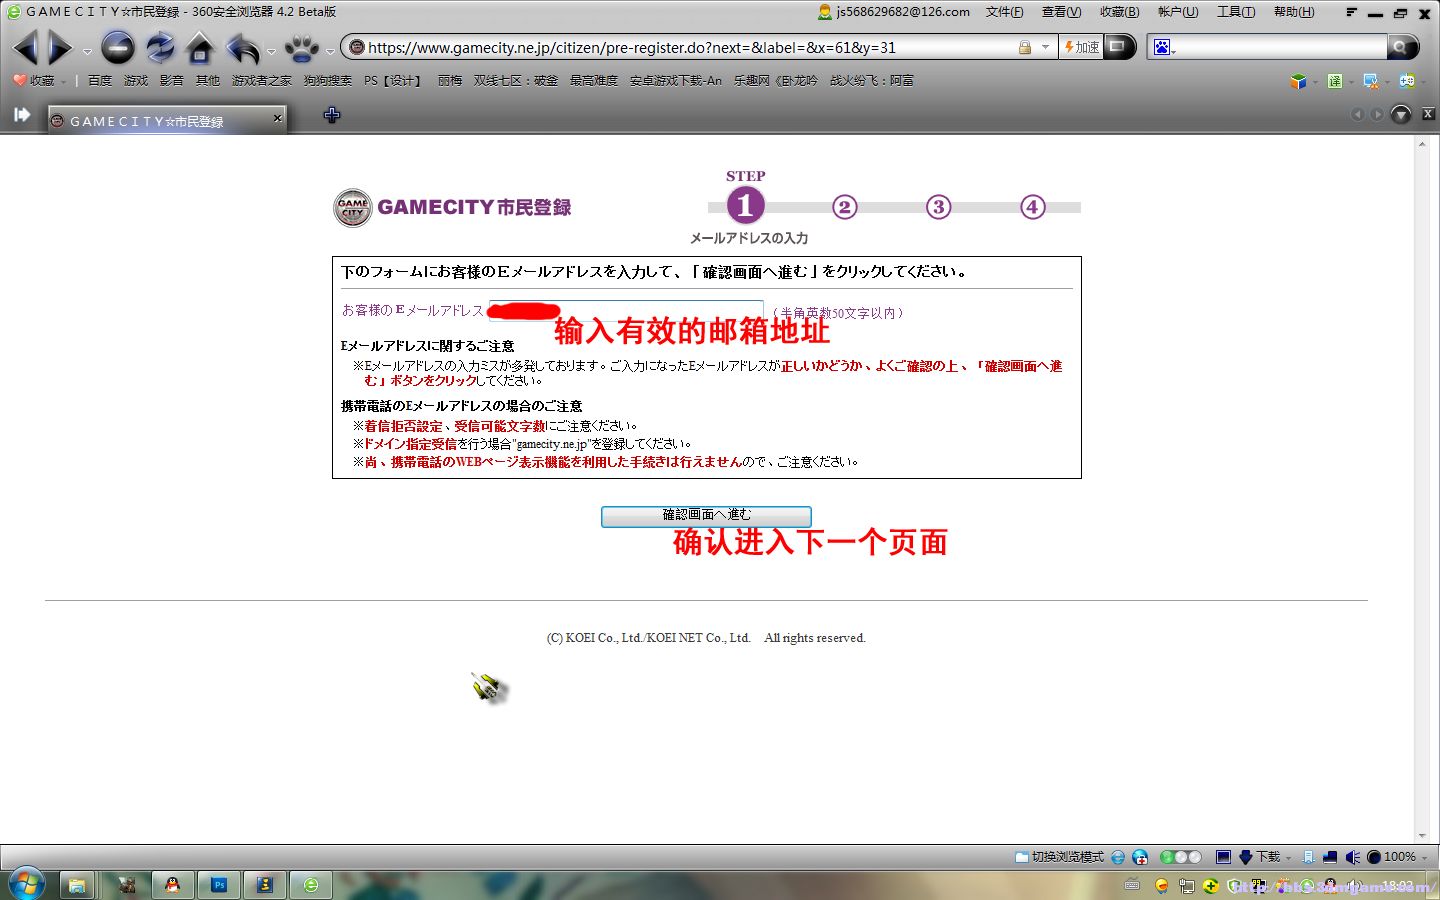The image size is (1440, 900).
Task: Expand the 下载 dropdown arrow
Action: click(1289, 858)
